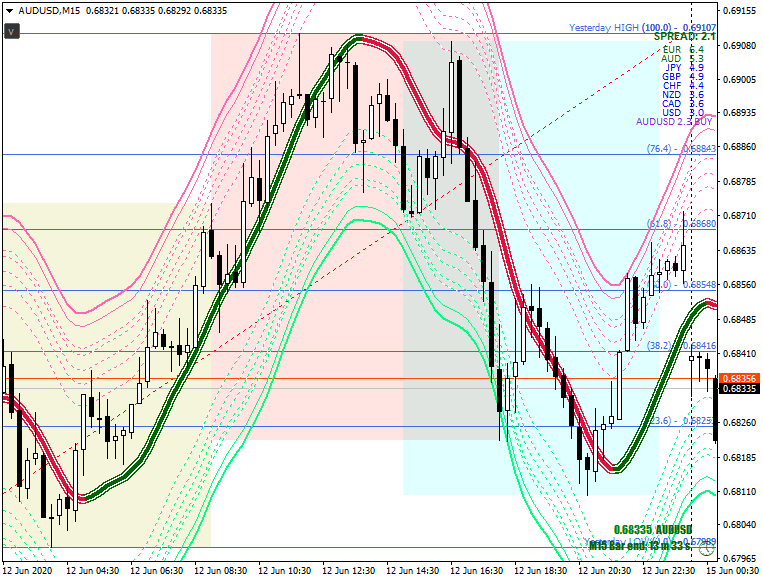
Task: Click the green 0.68335 AUDUSD price label
Action: [653, 529]
